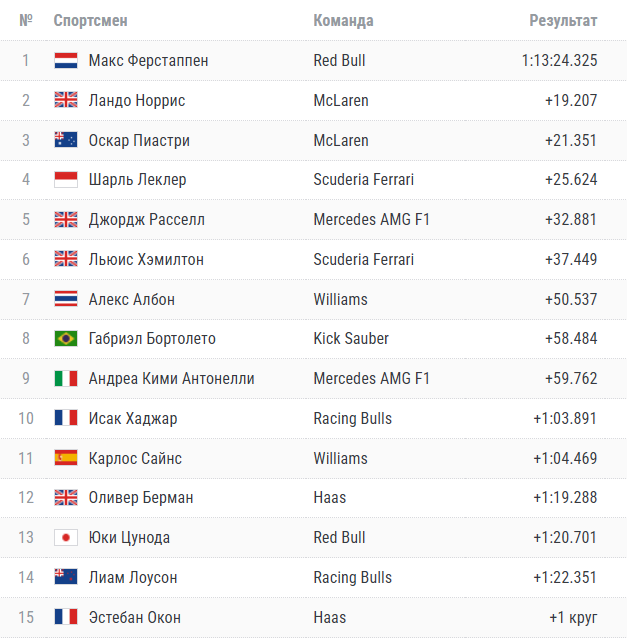The width and height of the screenshot is (627, 638).
Task: Click the Spanish flag beside Карлос Сайнс
Action: pyautogui.click(x=66, y=458)
